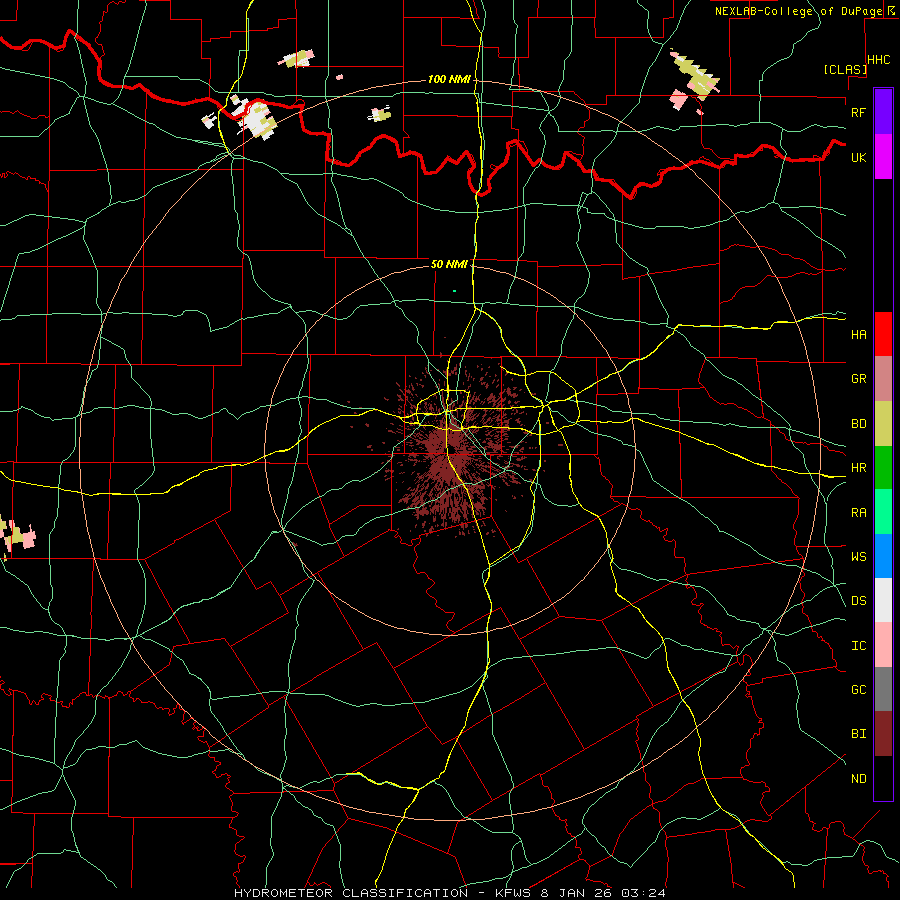Viewport: 900px width, 900px height.
Task: Click the purple RF legend color swatch
Action: pyautogui.click(x=883, y=112)
